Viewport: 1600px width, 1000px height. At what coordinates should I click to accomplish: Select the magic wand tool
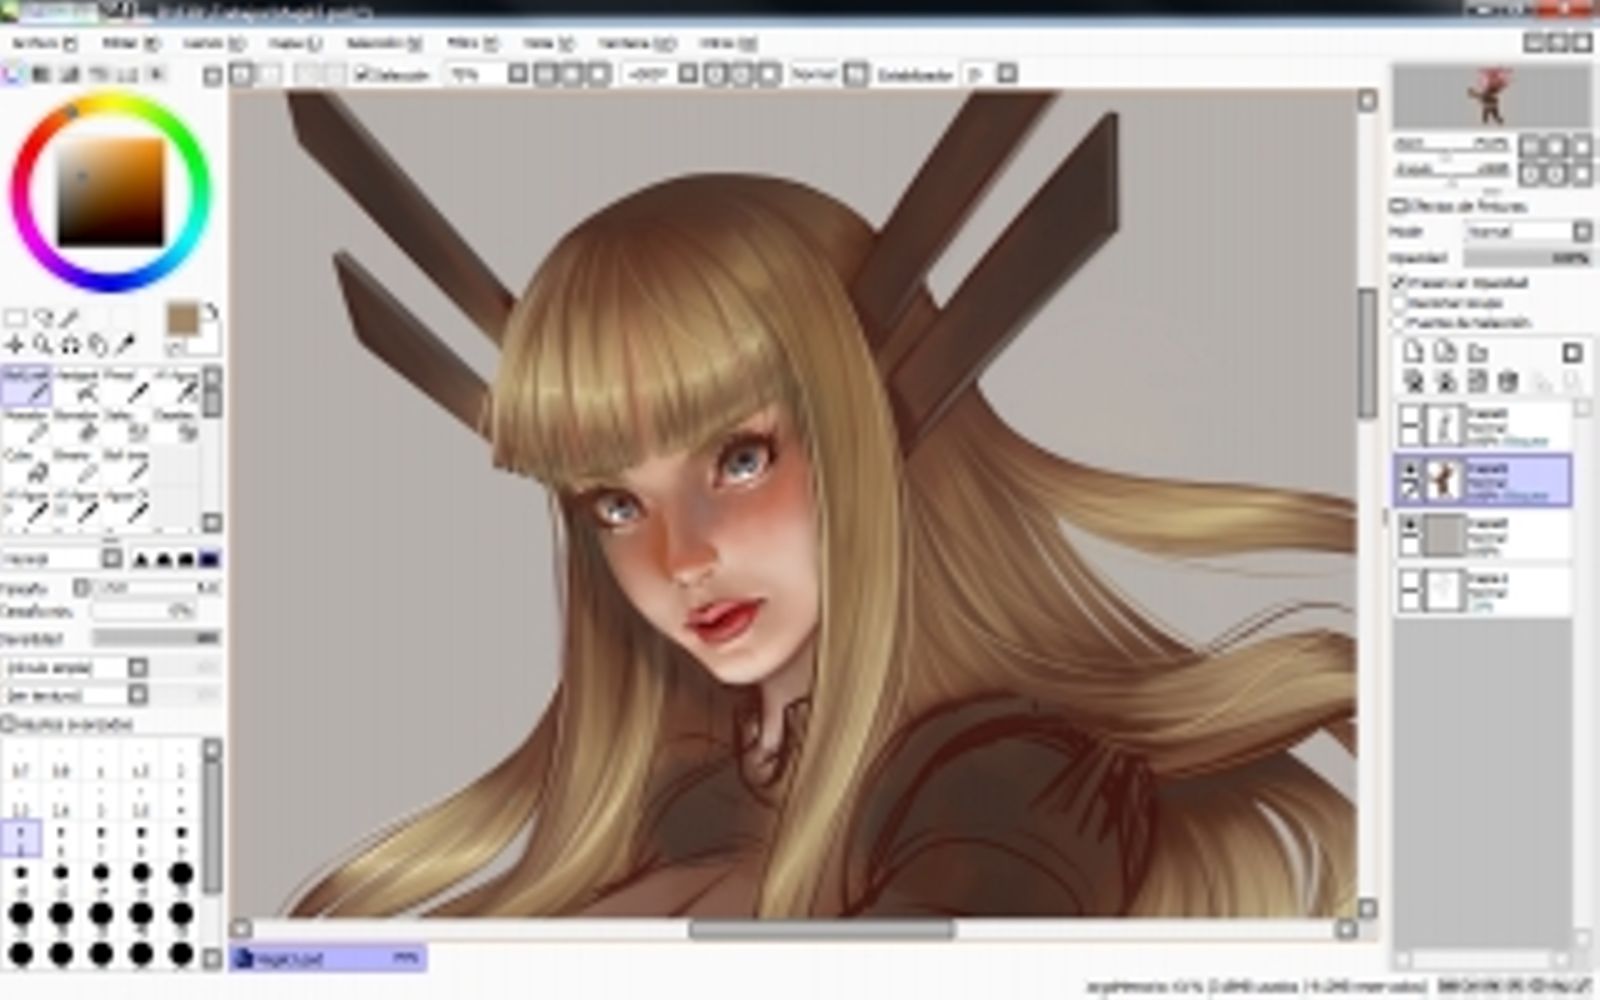[70, 319]
